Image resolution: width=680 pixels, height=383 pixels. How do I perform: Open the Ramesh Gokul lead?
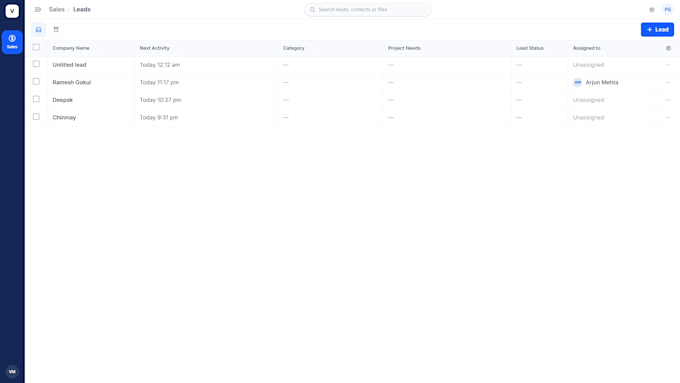tap(72, 82)
